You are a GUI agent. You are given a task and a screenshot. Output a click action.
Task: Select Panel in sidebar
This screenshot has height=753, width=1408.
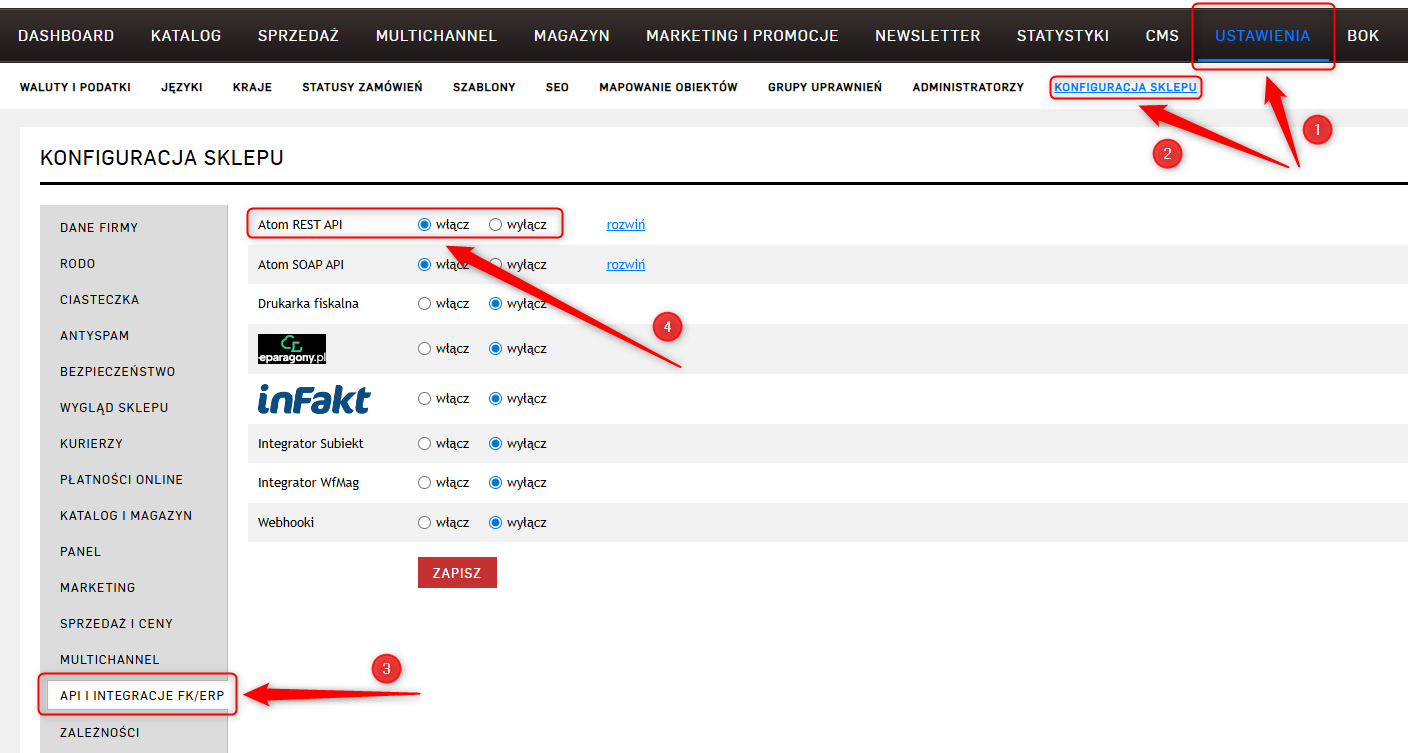pos(80,552)
